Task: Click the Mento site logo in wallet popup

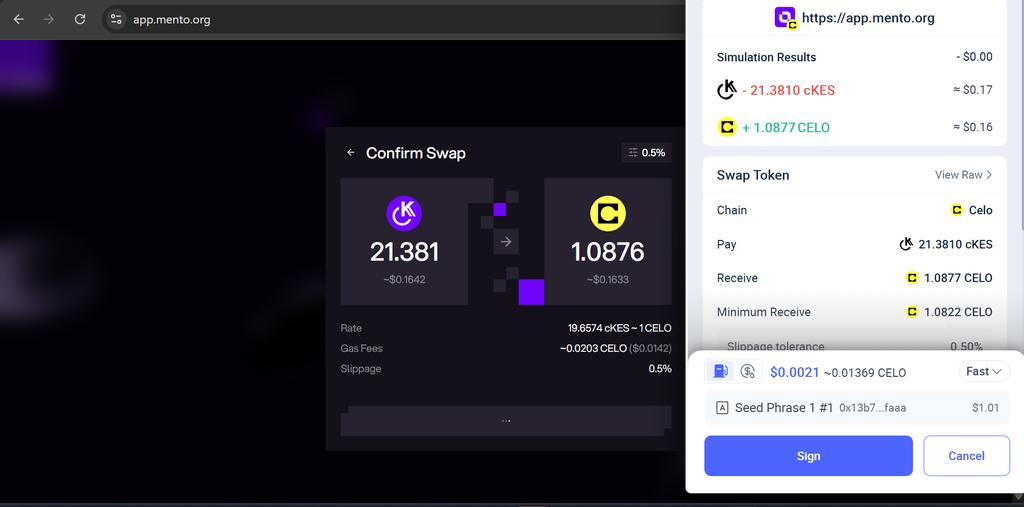Action: click(786, 18)
